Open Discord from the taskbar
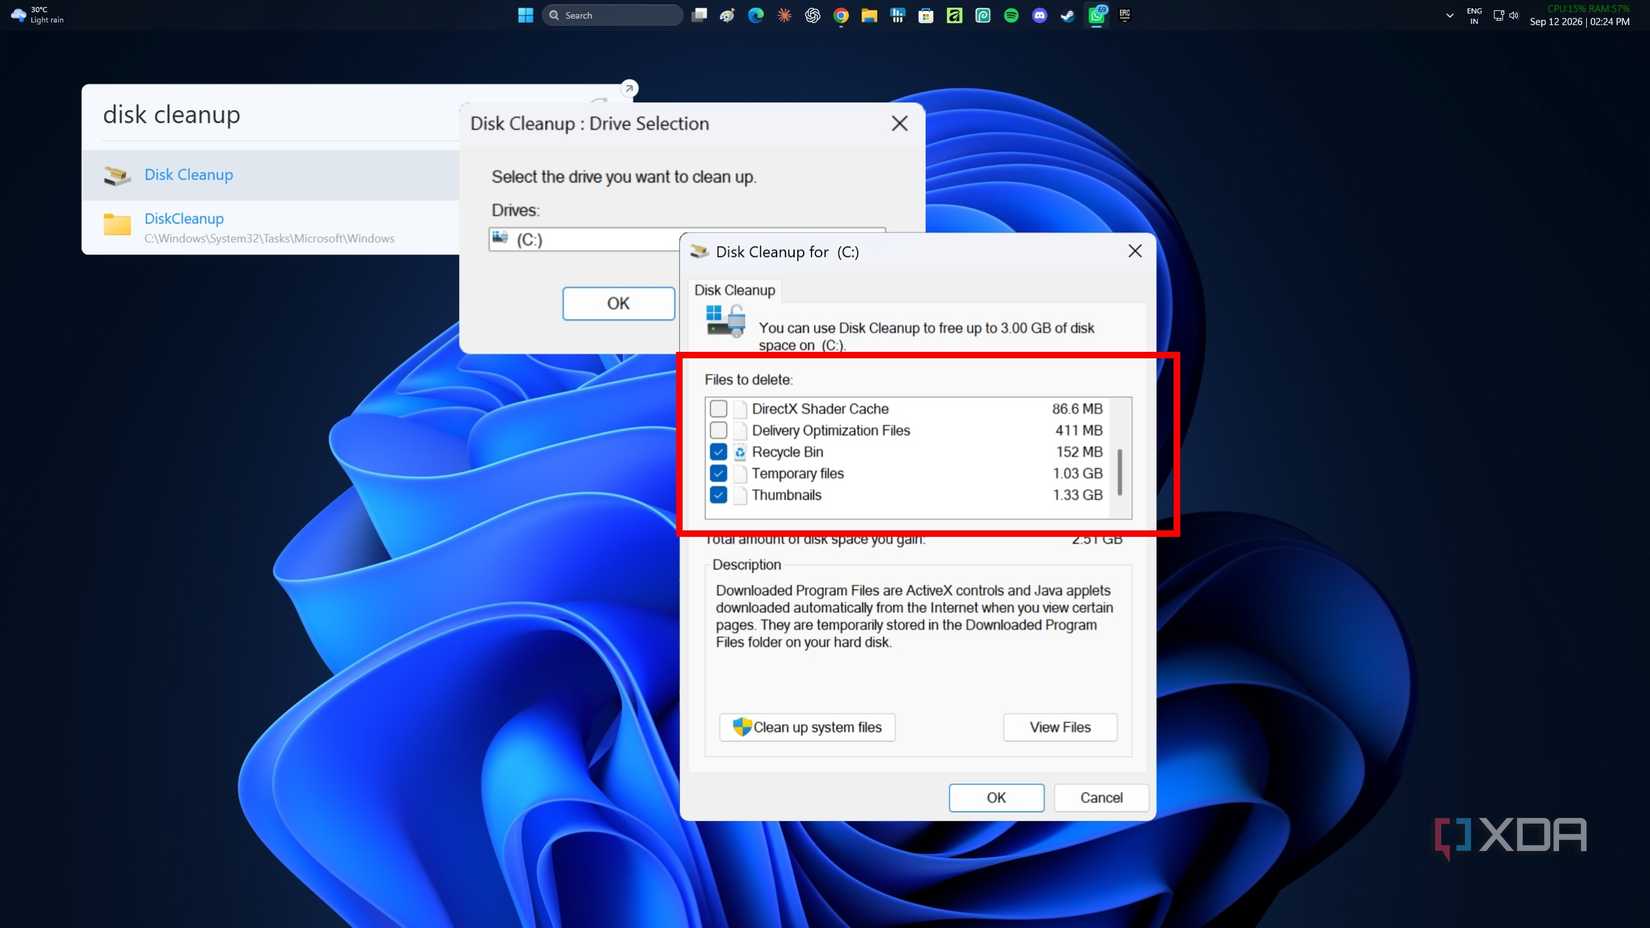This screenshot has width=1650, height=928. pyautogui.click(x=1040, y=15)
